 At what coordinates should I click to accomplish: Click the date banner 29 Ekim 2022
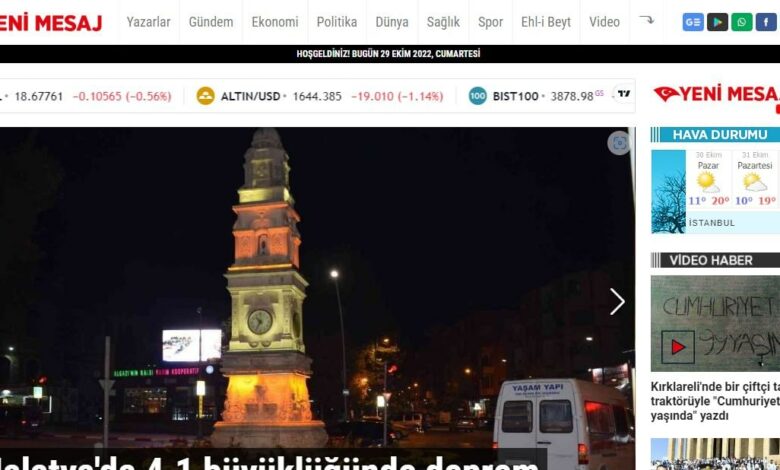point(389,54)
